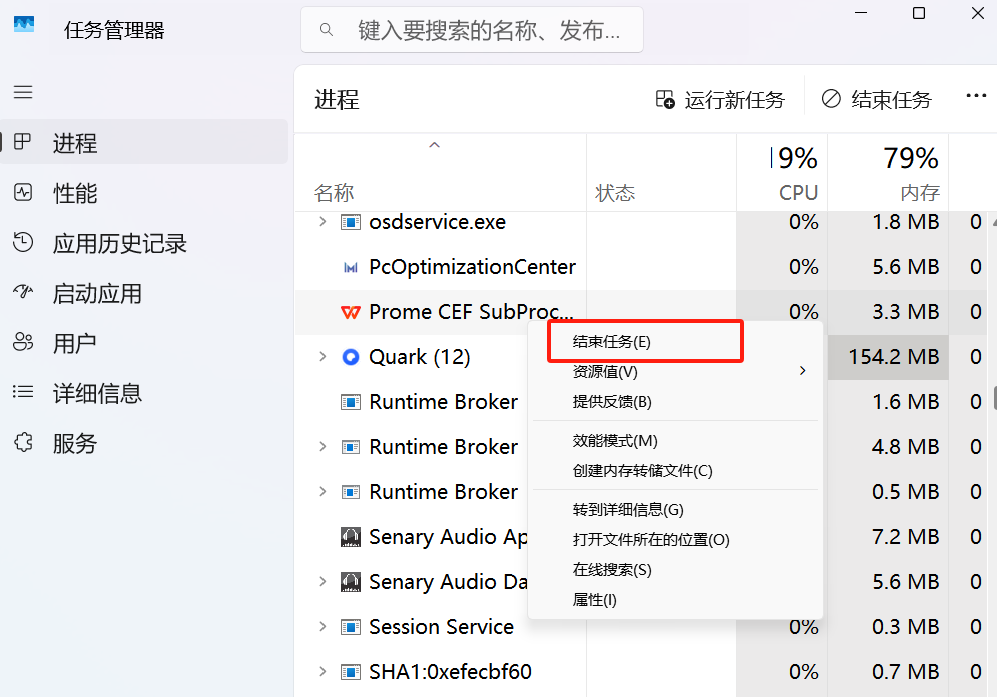
Task: Open the 服务 services page
Action: point(75,443)
